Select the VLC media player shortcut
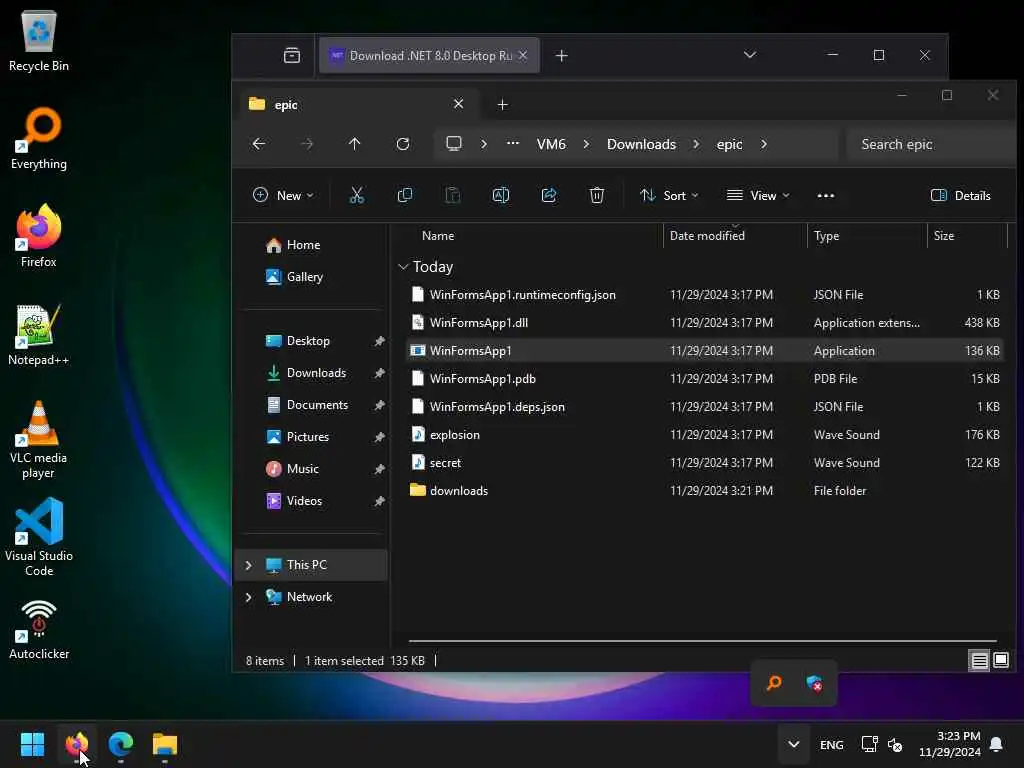1024x768 pixels. pos(39,440)
